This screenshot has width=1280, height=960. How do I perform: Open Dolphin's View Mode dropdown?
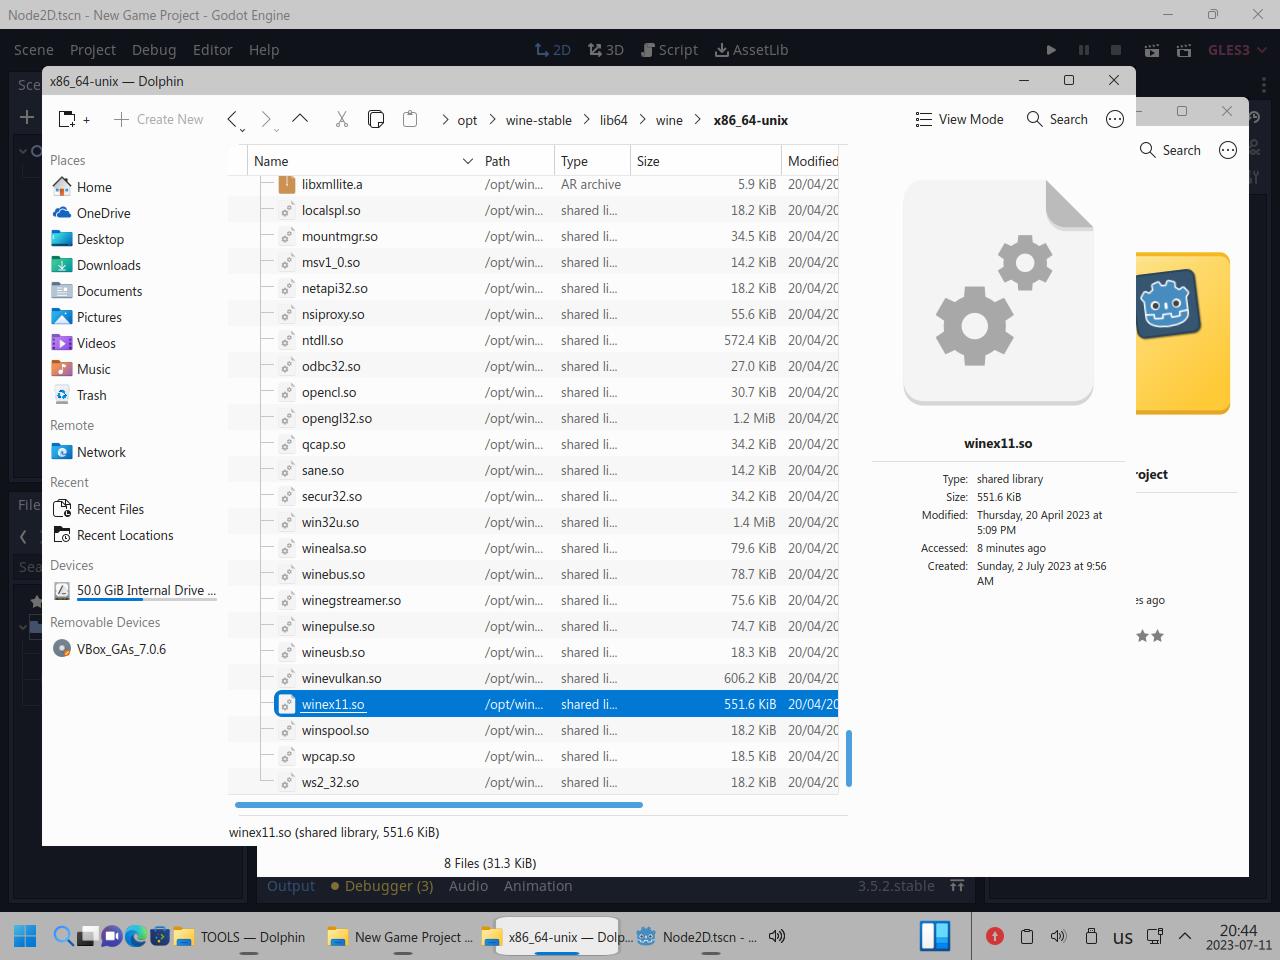tap(959, 119)
